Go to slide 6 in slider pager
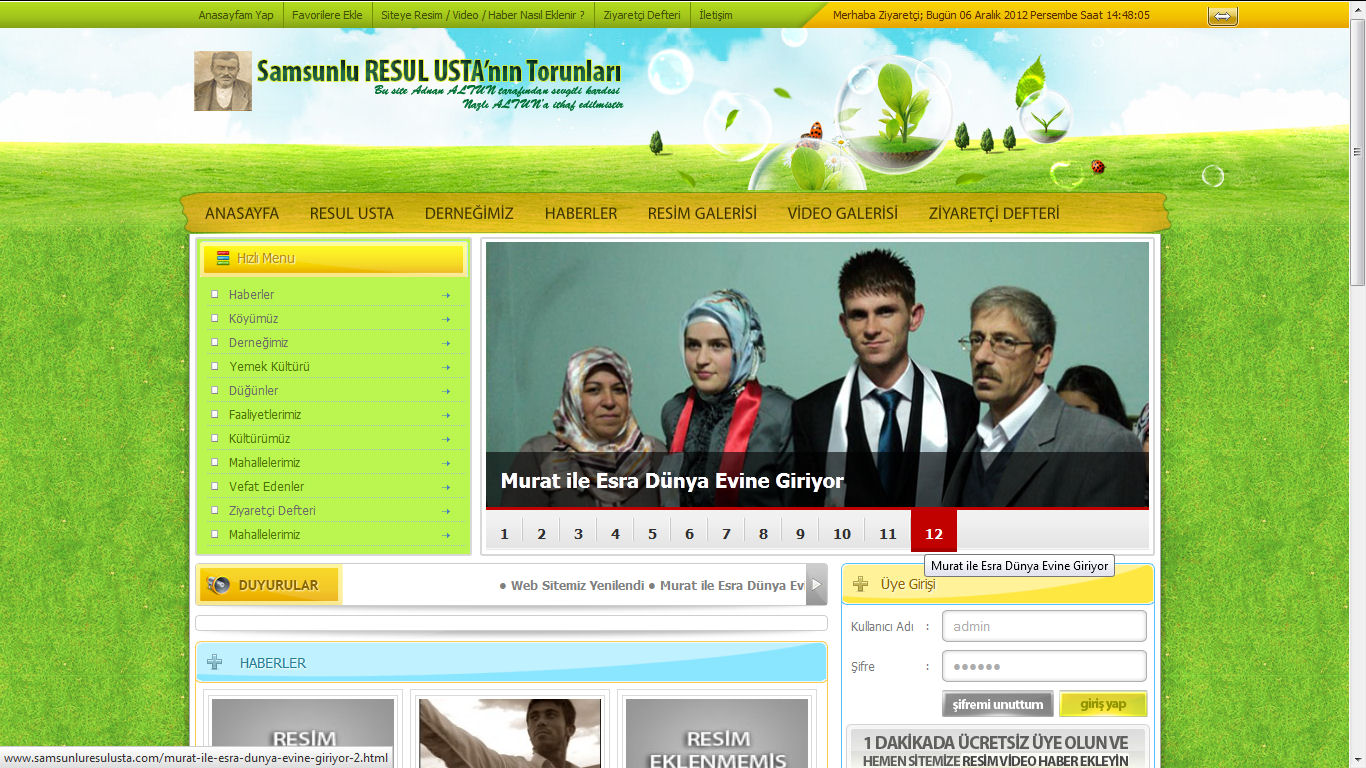 pos(689,532)
